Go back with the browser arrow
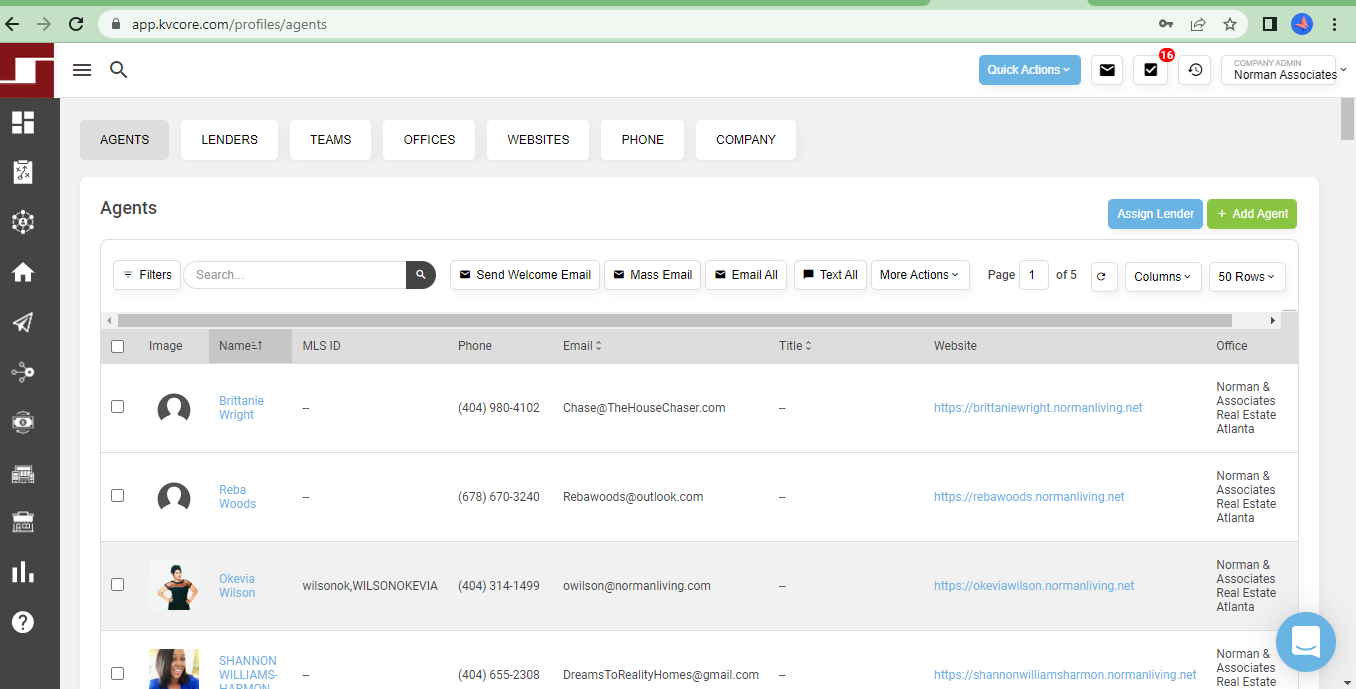 12,24
